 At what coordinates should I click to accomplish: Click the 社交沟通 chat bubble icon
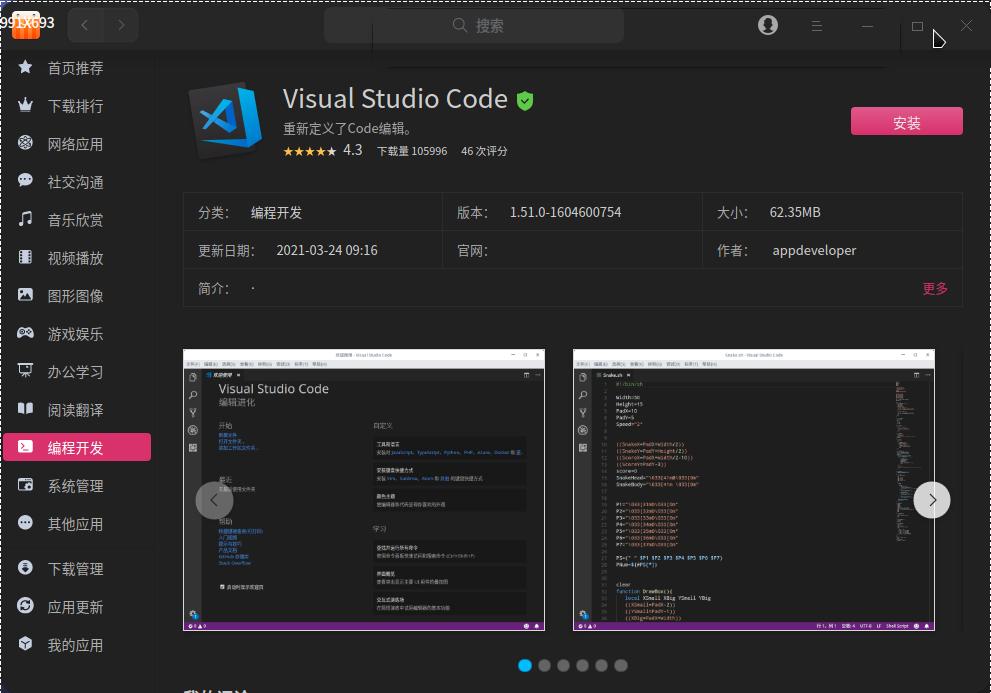pos(26,182)
